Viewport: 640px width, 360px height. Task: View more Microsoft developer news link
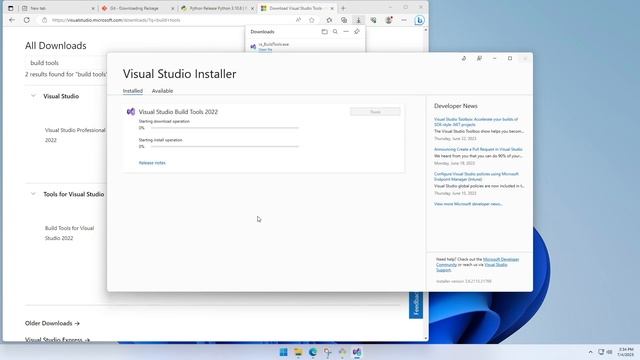click(468, 204)
